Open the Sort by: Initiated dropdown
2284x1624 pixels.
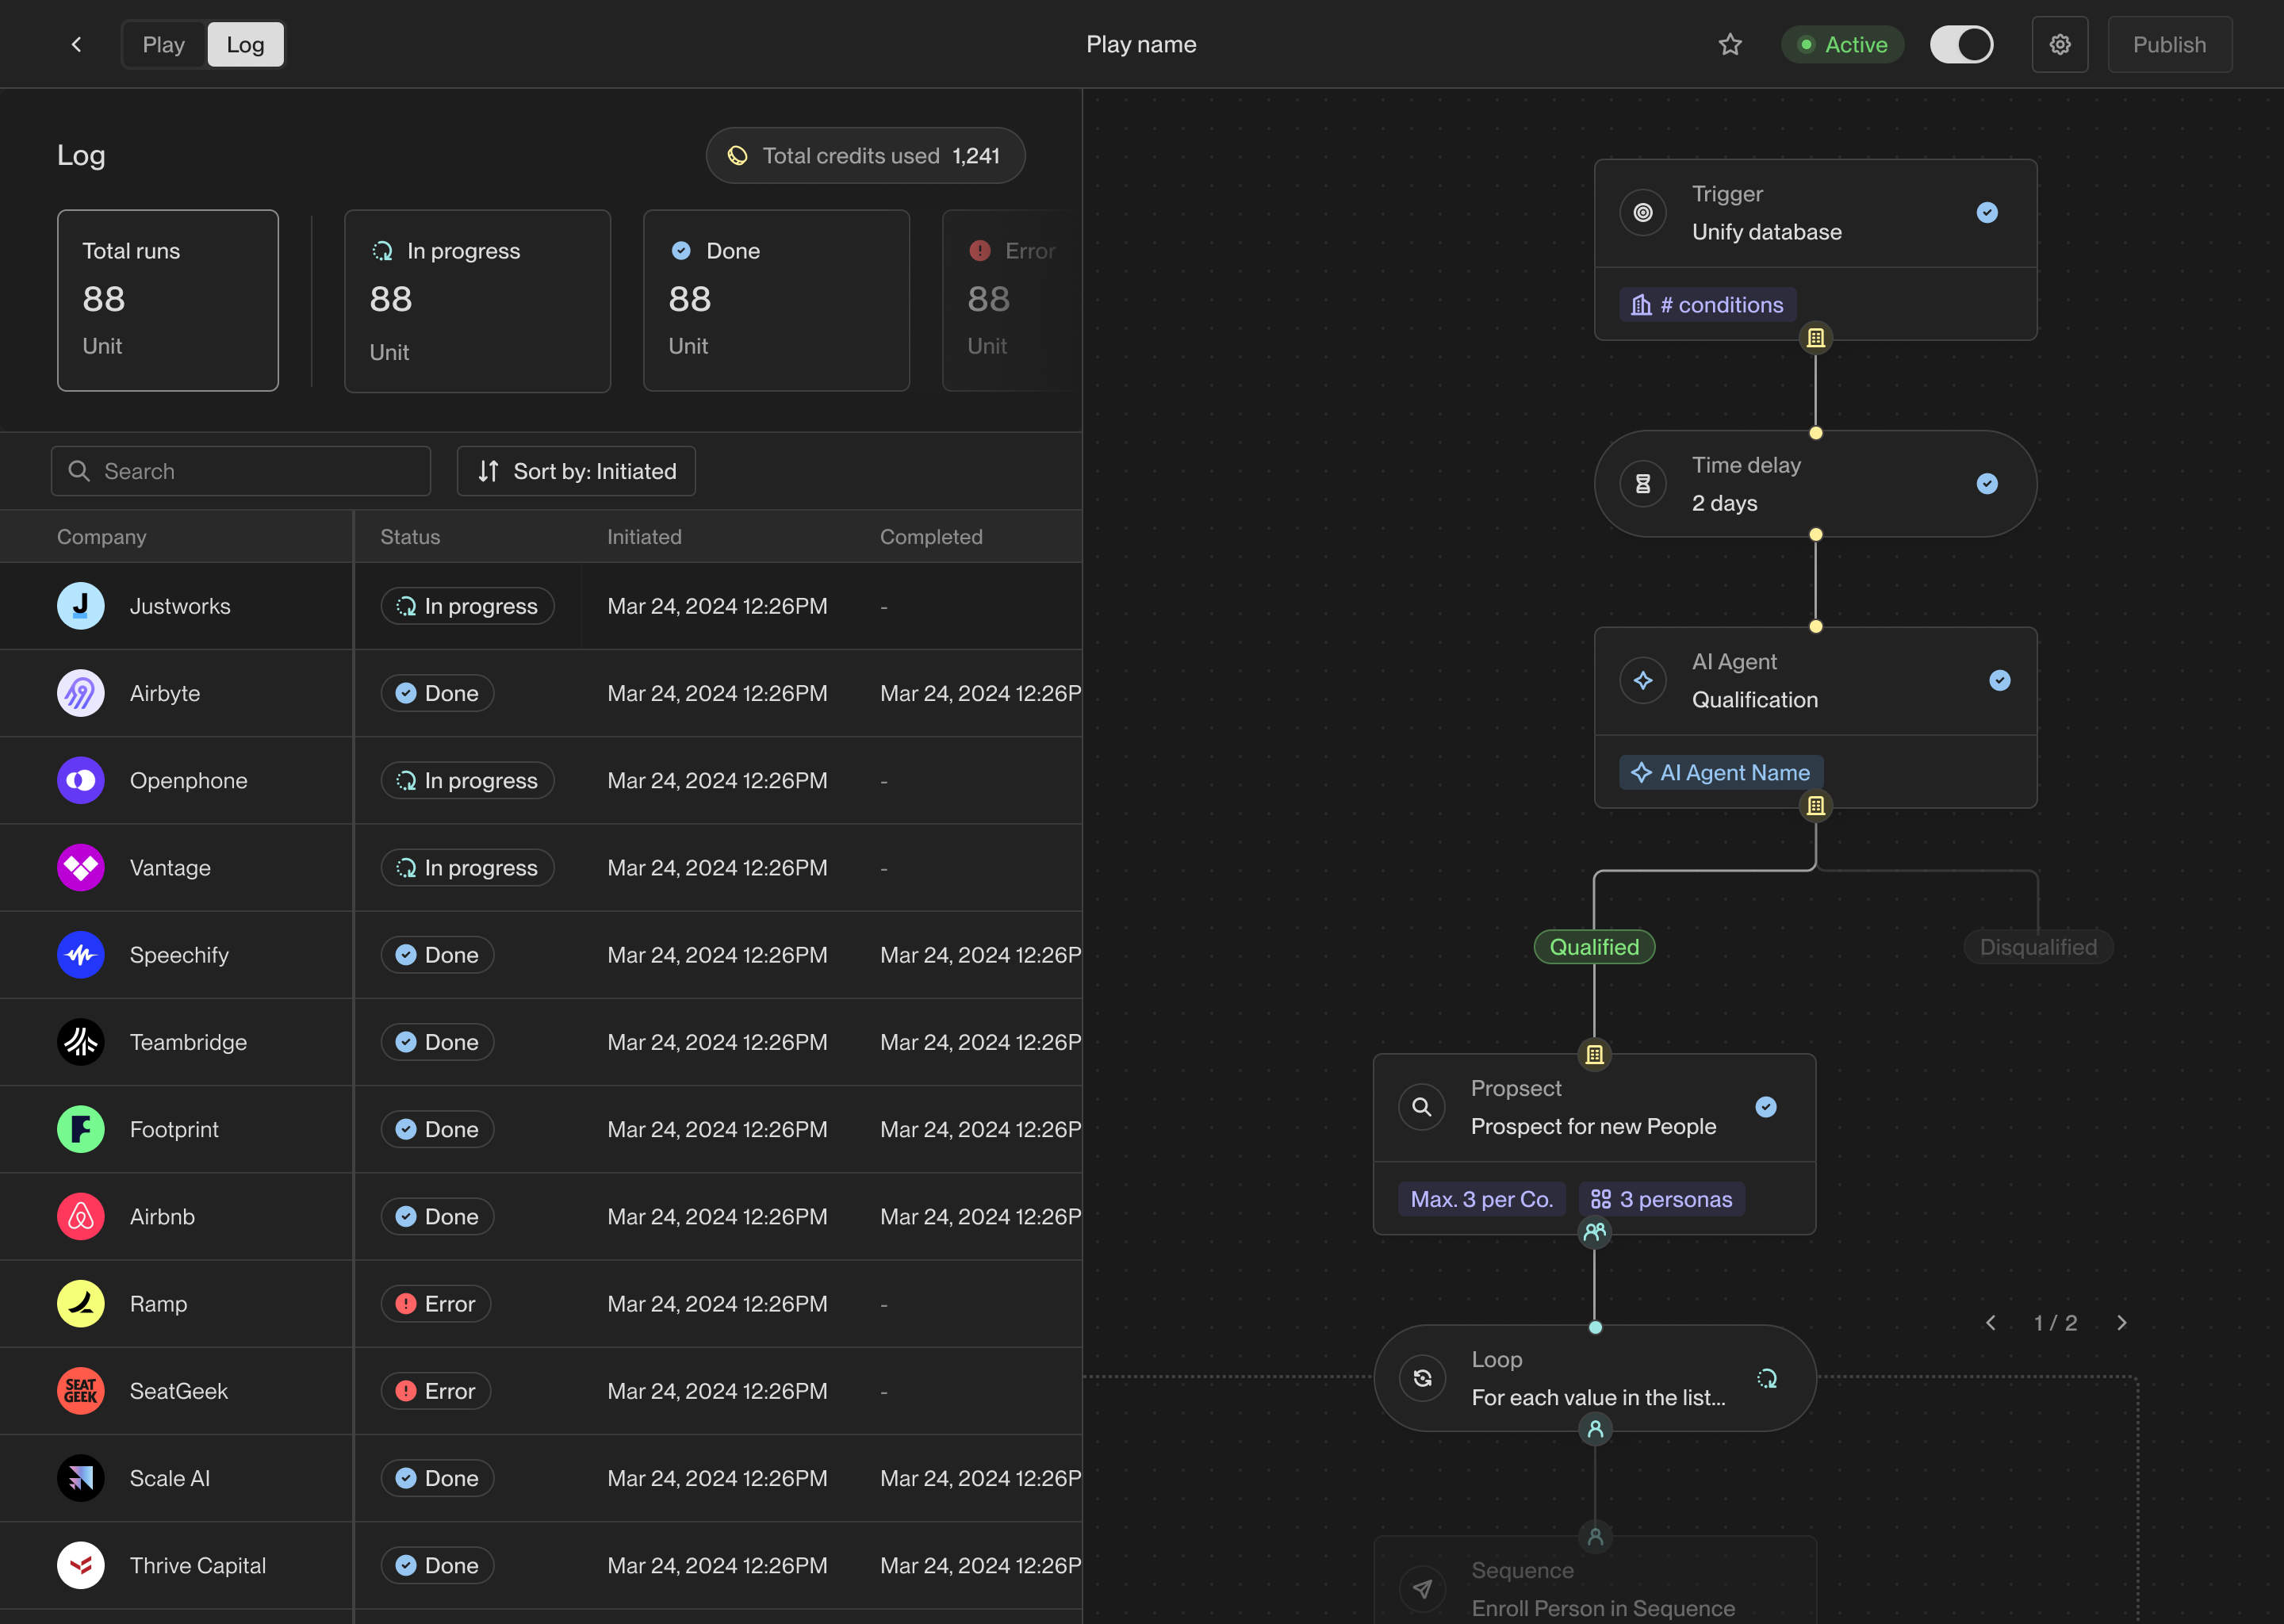(576, 471)
